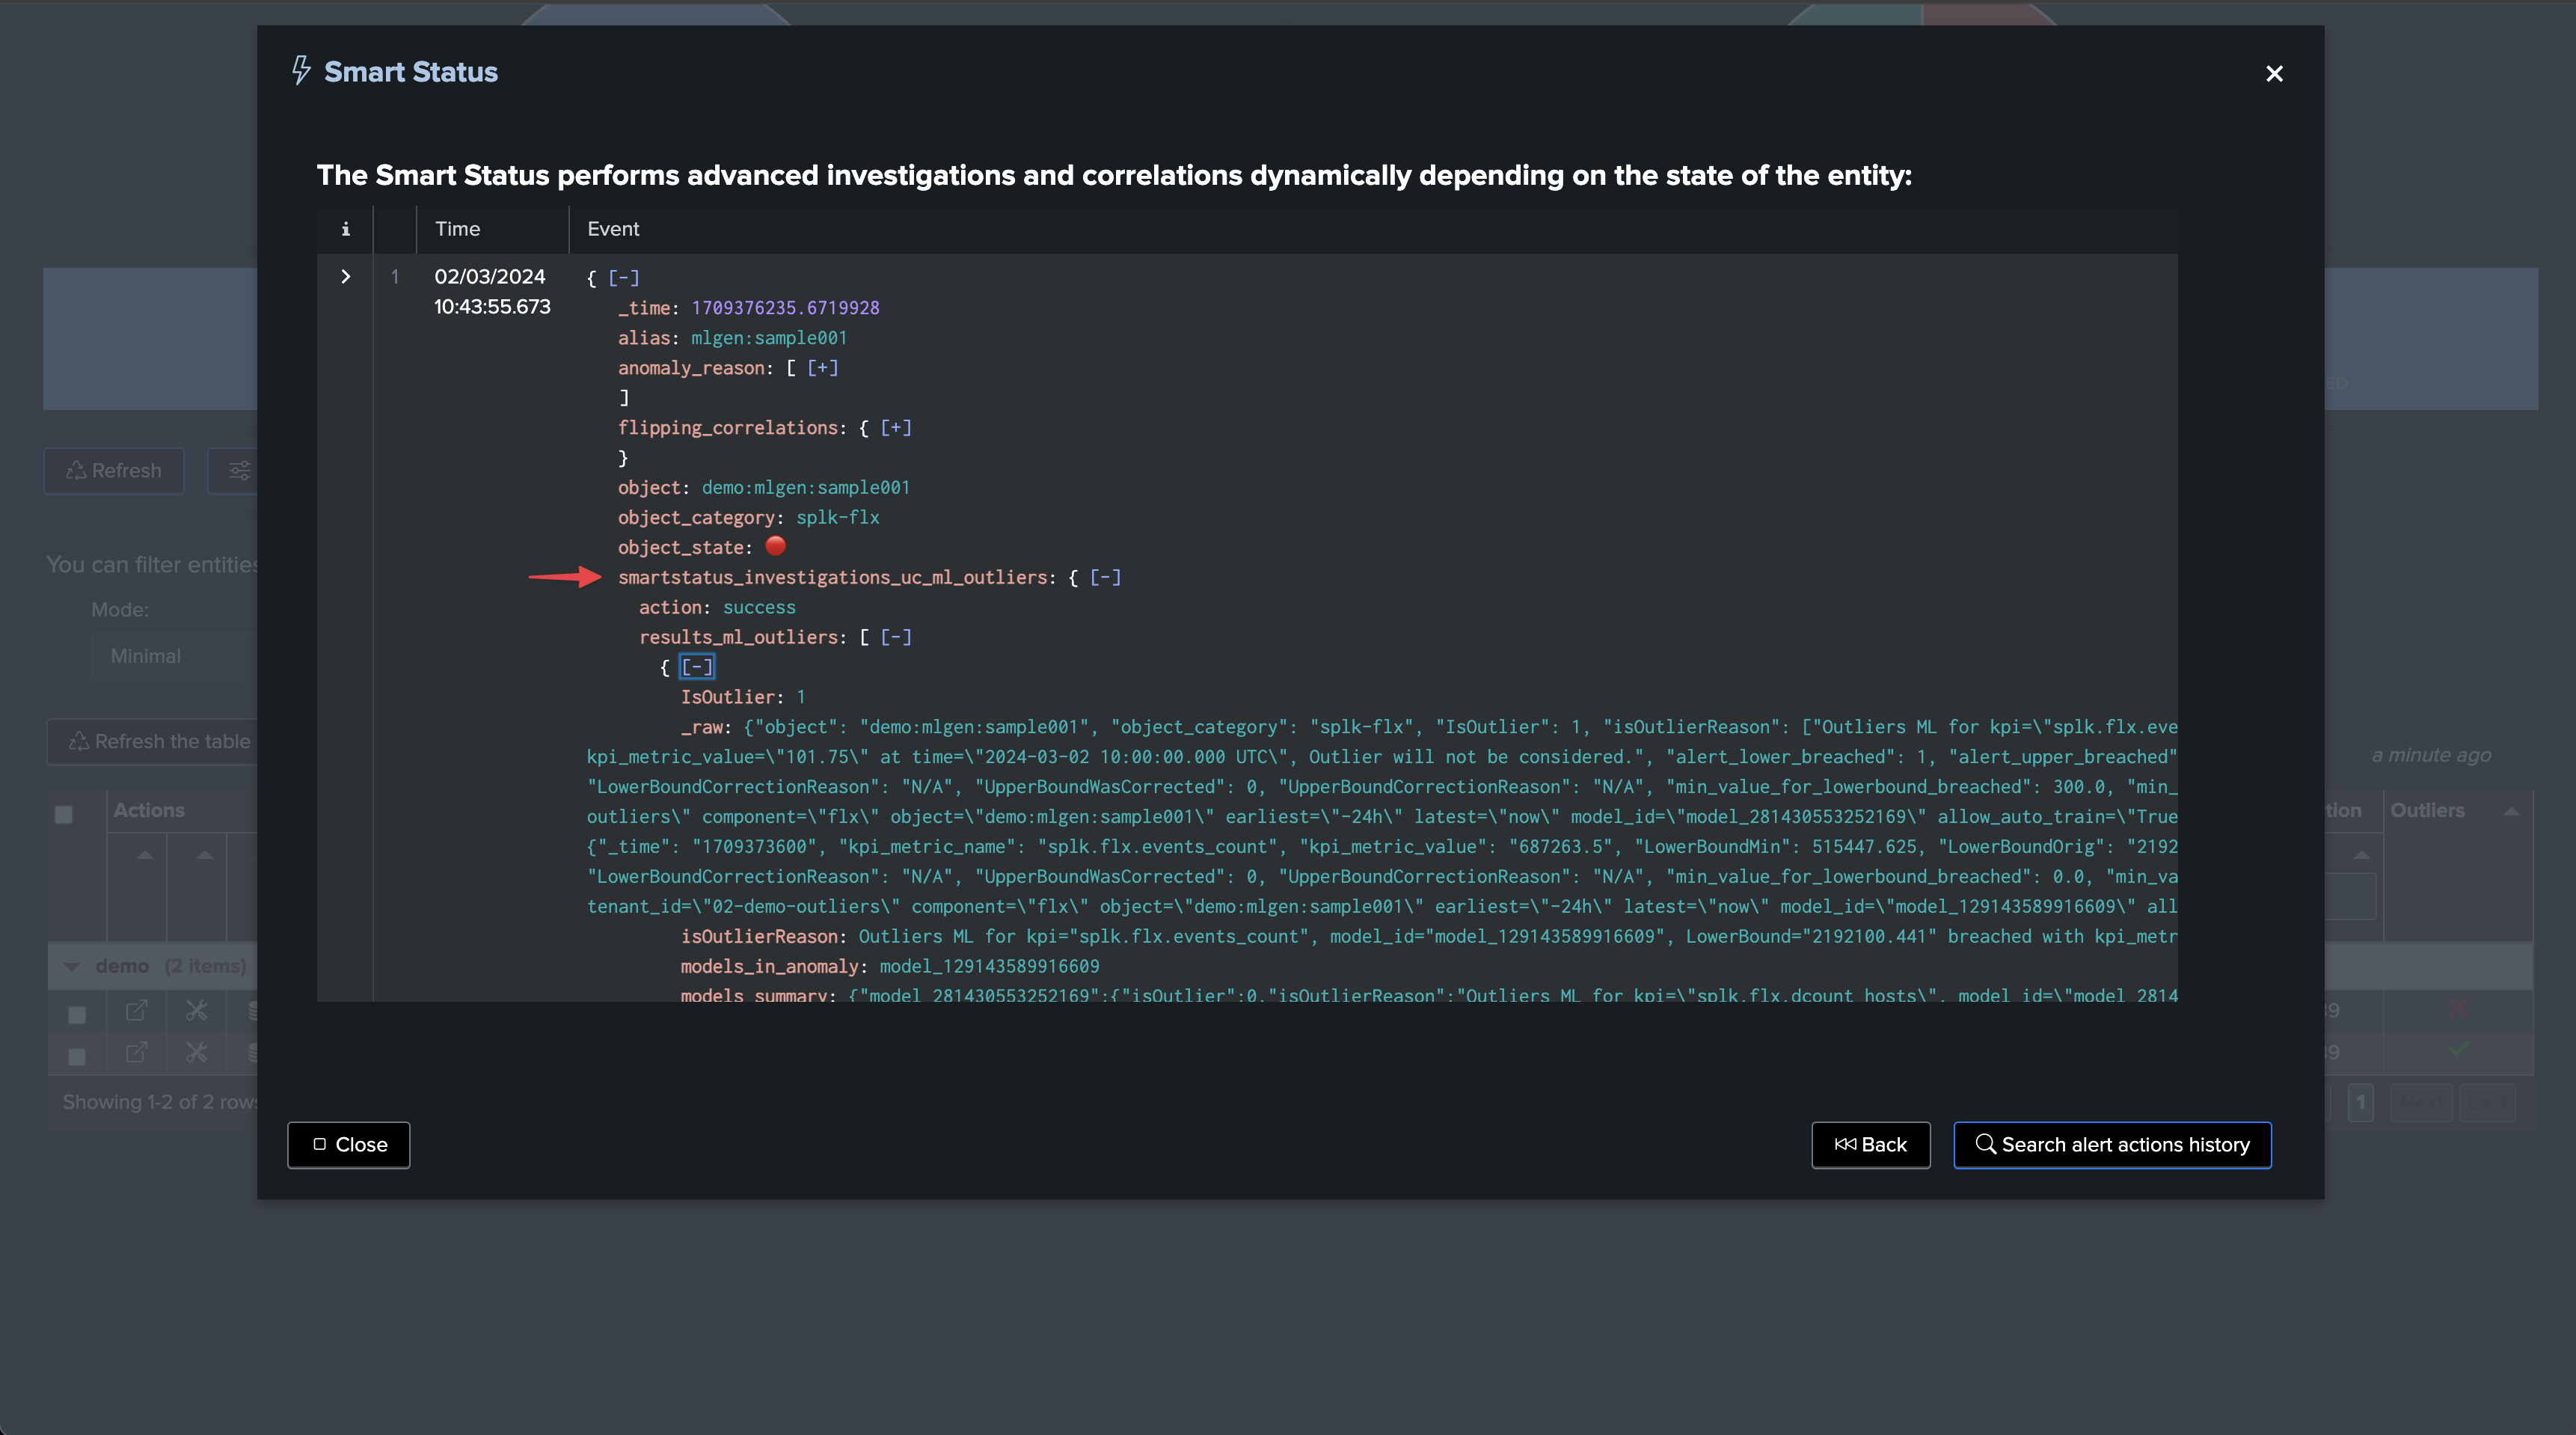Screen dimensions: 2576x1435
Task: Expand event row 1 details chevron
Action: tap(345, 277)
